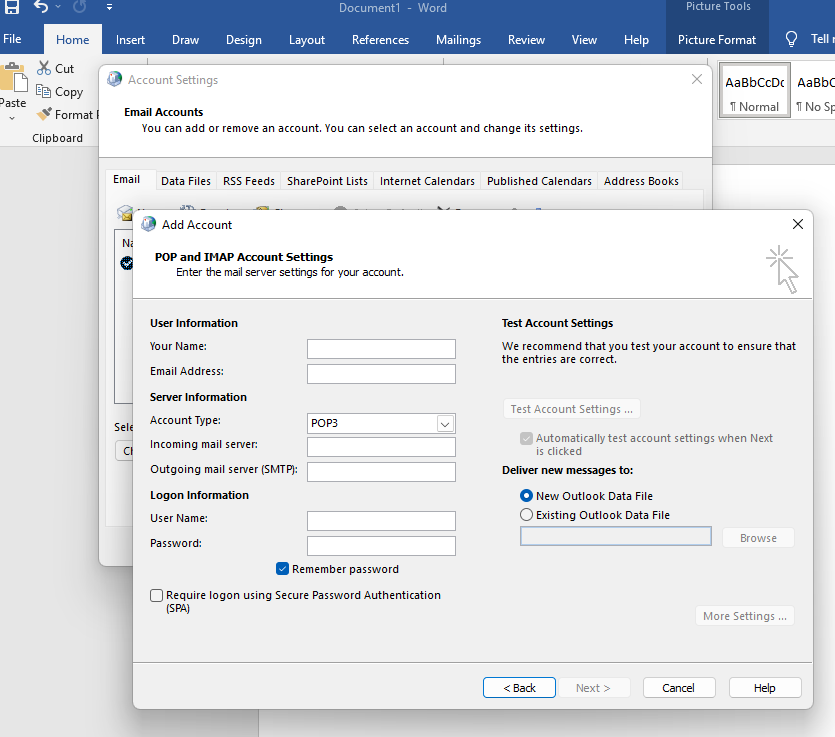The width and height of the screenshot is (835, 737).
Task: Toggle Automatically test account settings checkbox
Action: tap(526, 438)
